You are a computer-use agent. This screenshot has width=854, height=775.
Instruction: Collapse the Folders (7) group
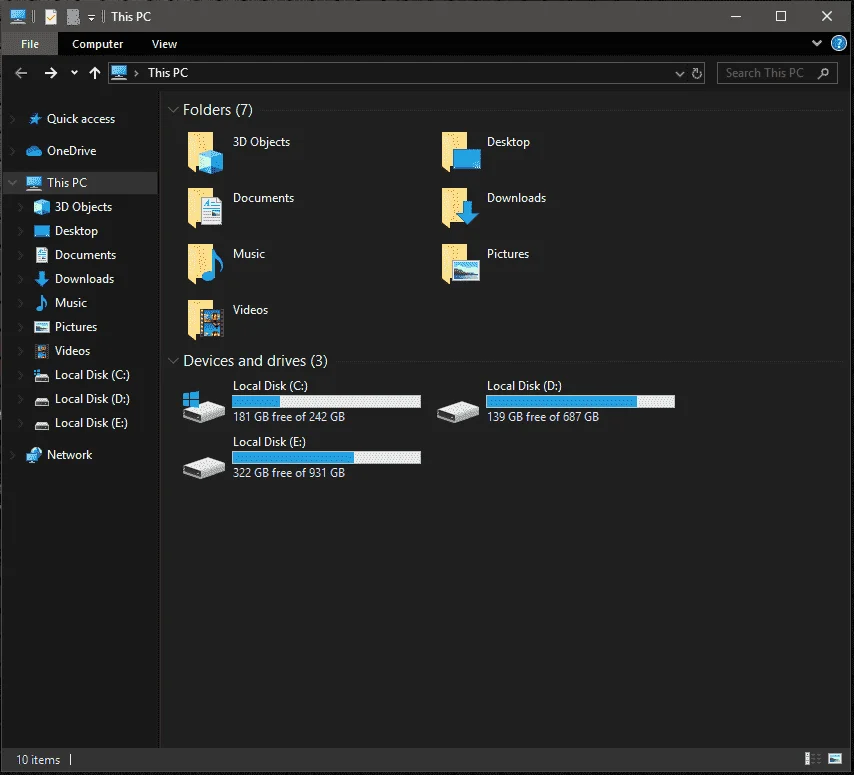pos(173,110)
